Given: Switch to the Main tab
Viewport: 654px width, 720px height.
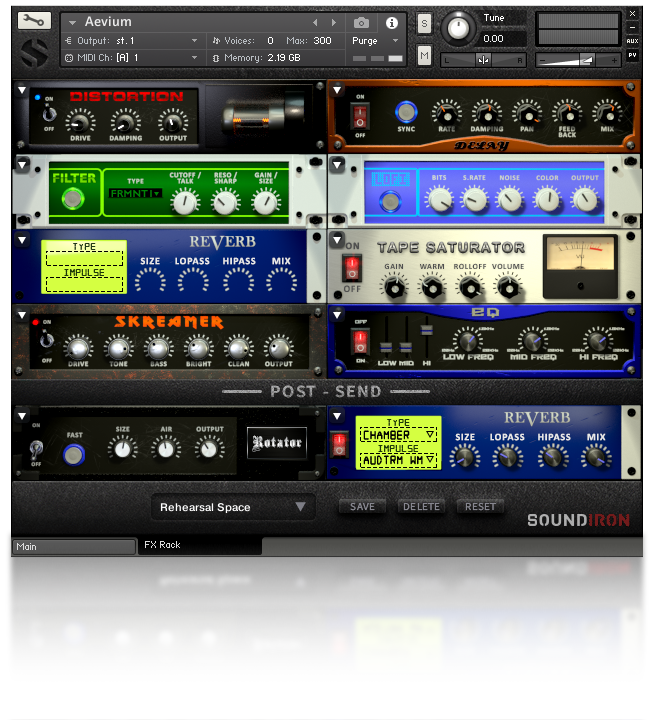Looking at the screenshot, I should (x=73, y=547).
